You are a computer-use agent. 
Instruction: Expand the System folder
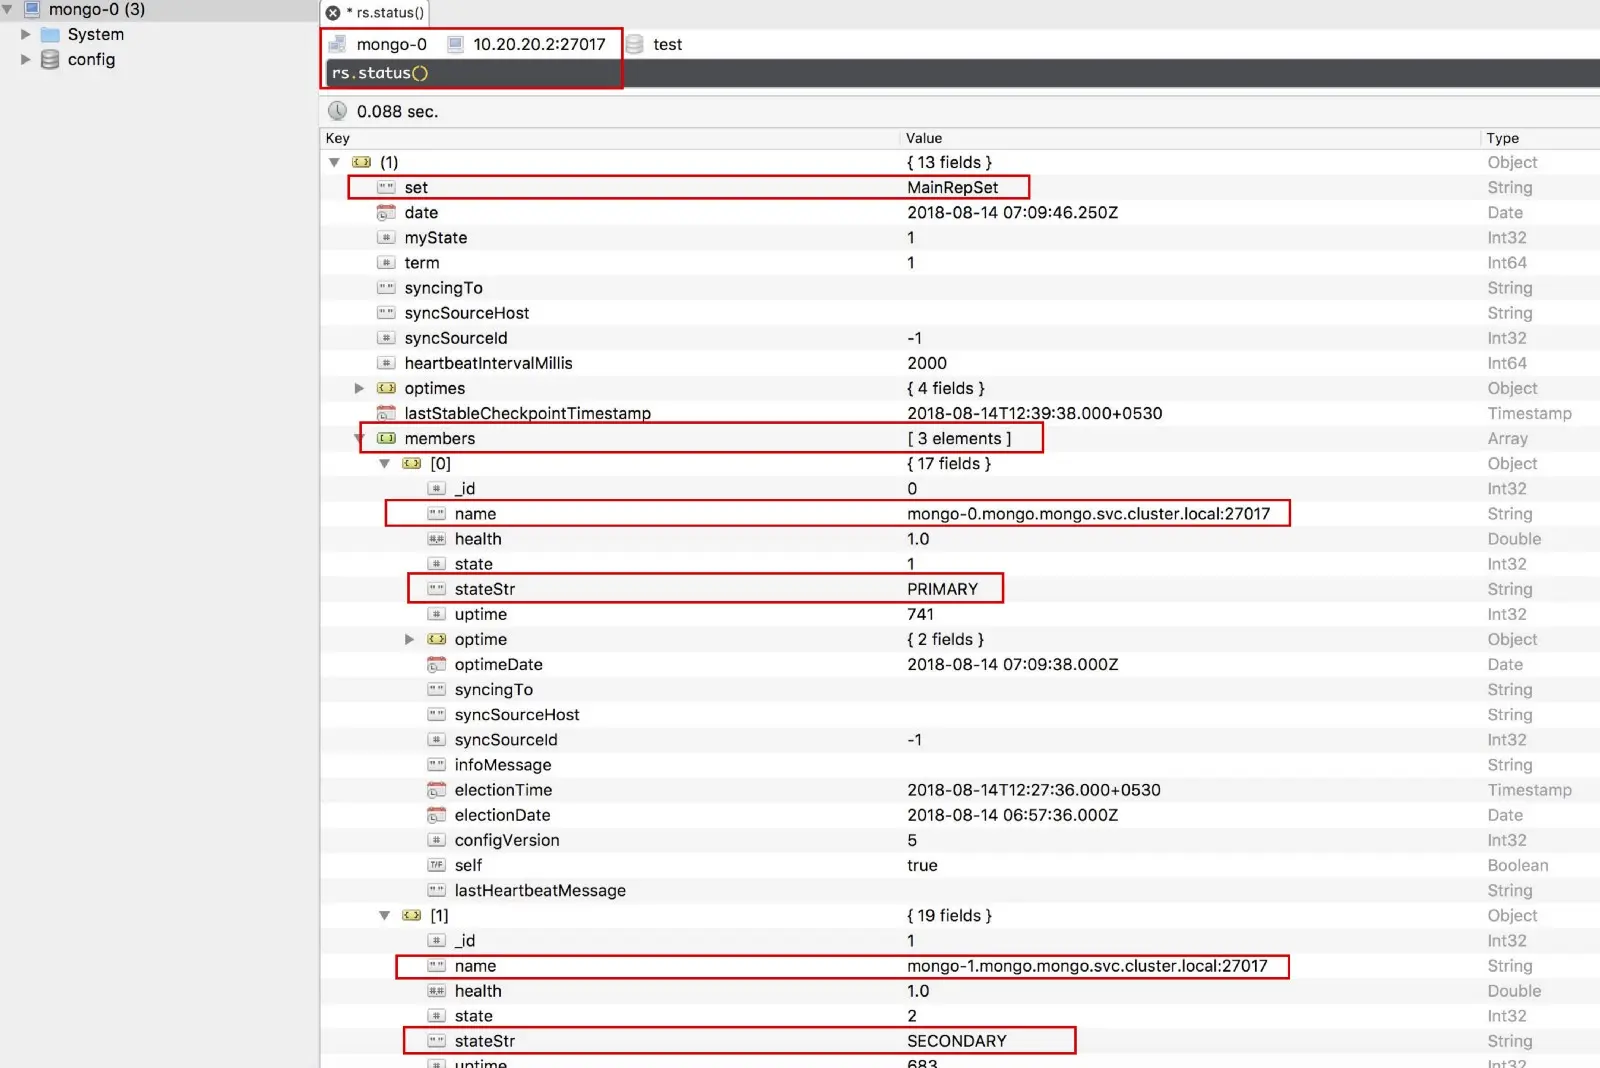26,34
